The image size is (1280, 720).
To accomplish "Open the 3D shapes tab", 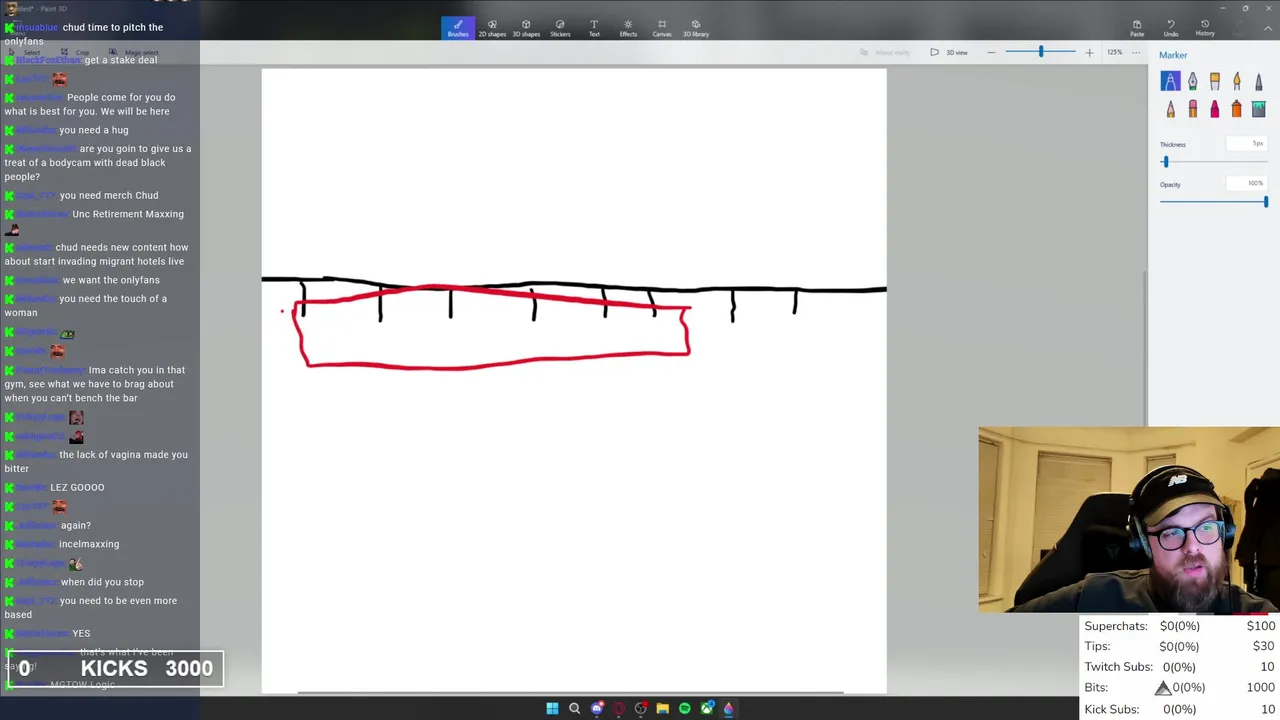I will (x=526, y=28).
